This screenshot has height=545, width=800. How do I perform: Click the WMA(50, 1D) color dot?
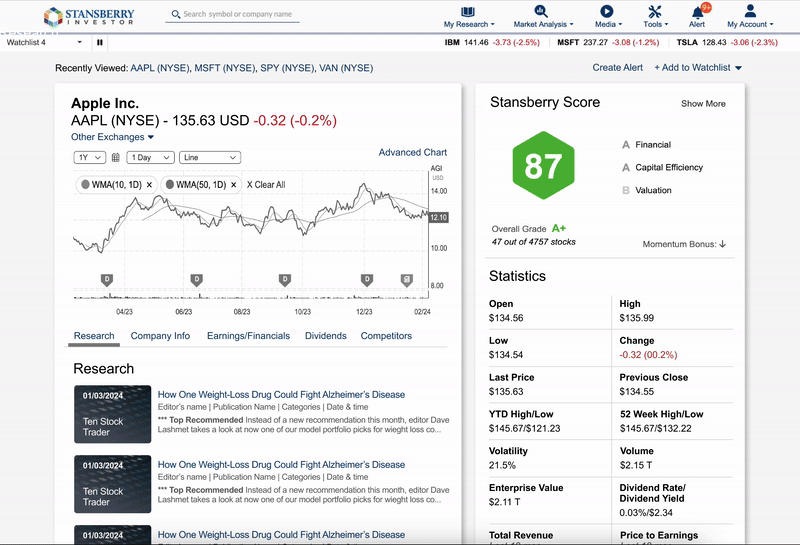click(x=169, y=185)
